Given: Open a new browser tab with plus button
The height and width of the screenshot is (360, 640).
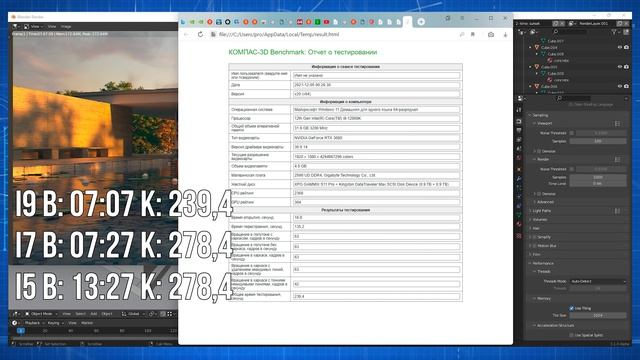Looking at the screenshot, I should (421, 22).
